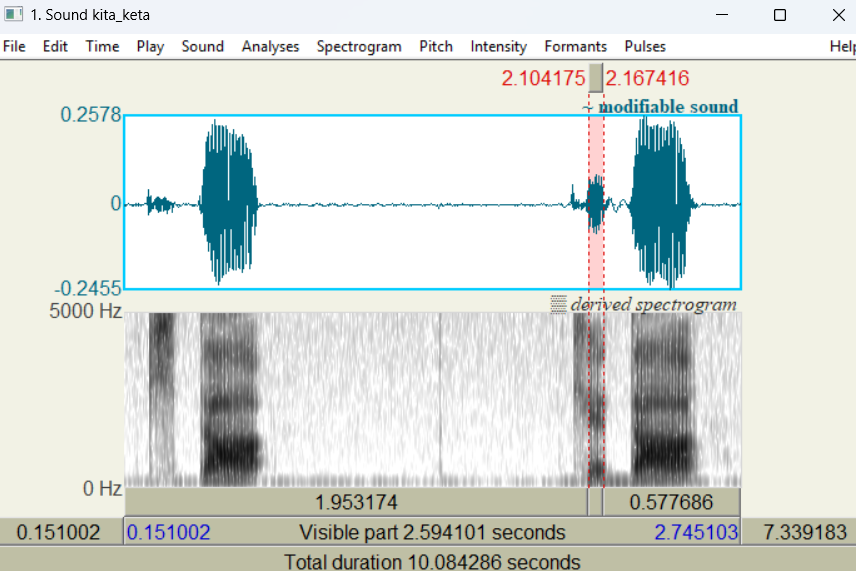Open the File menu
Image resolution: width=856 pixels, height=571 pixels.
pyautogui.click(x=14, y=46)
